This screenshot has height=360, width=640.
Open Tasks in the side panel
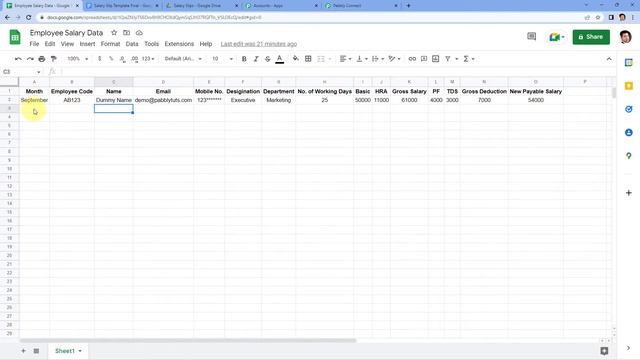[x=629, y=109]
